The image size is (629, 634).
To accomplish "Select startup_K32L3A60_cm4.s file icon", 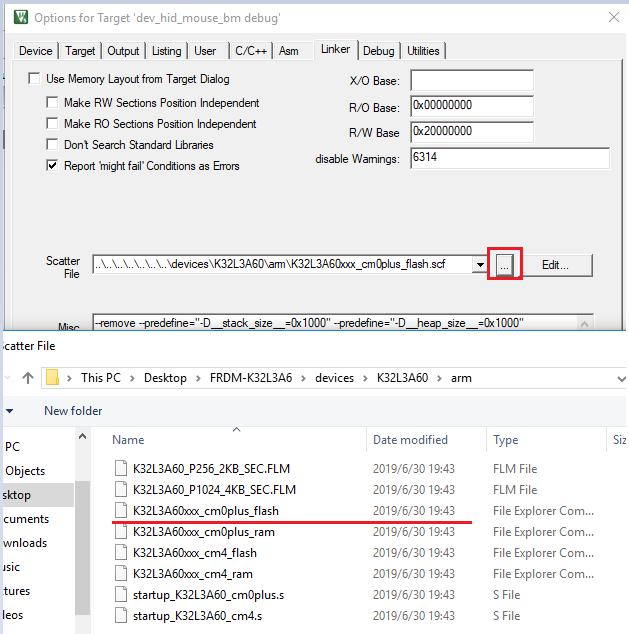I will pos(121,616).
